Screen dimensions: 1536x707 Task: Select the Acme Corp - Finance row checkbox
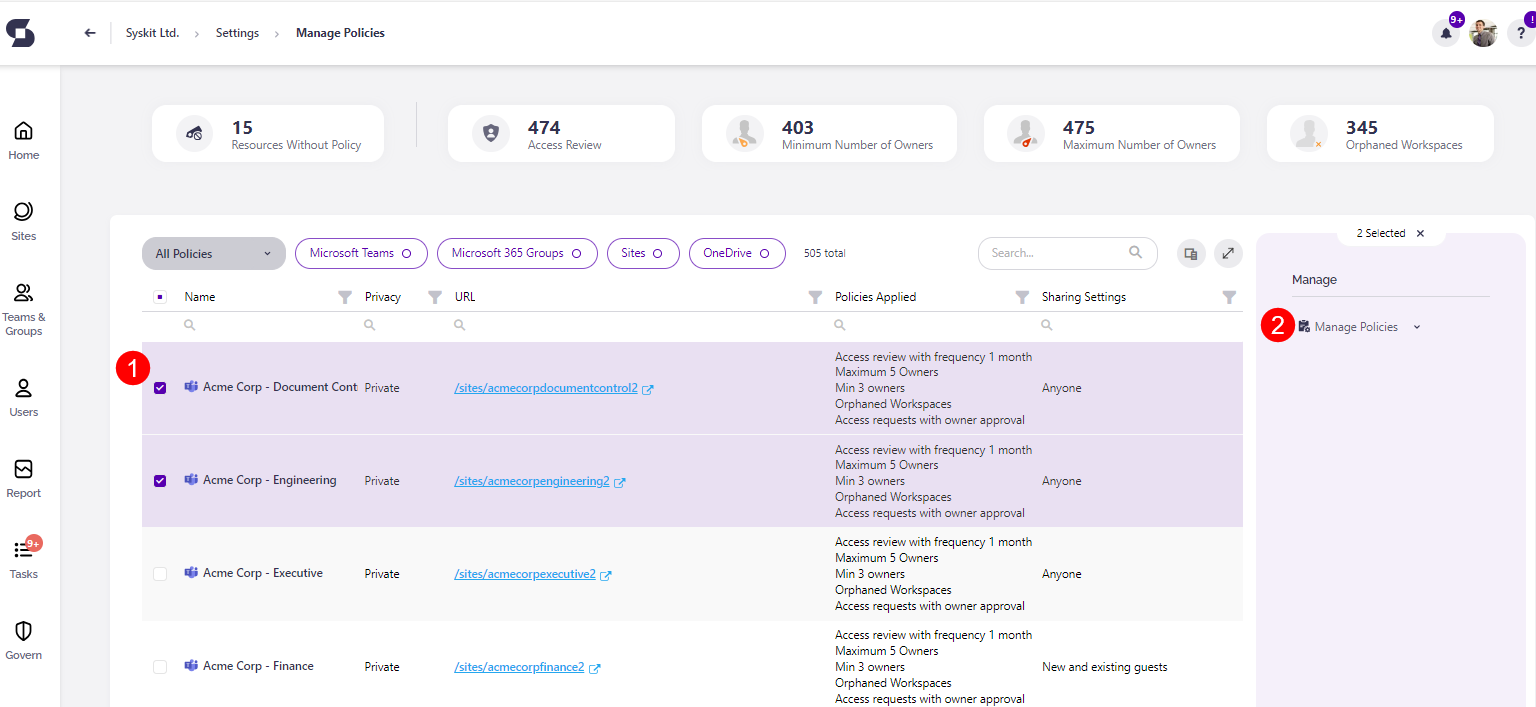tap(159, 666)
